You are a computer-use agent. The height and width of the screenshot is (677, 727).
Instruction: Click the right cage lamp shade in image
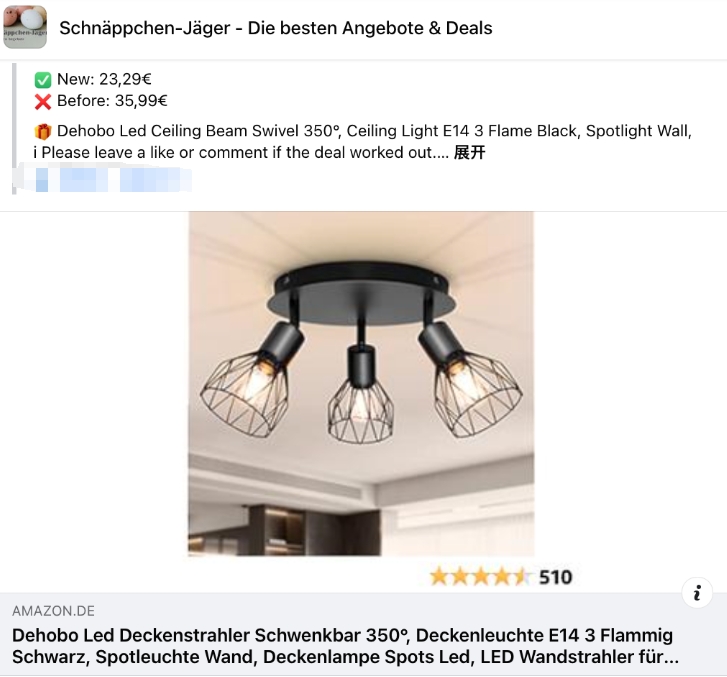pos(478,394)
